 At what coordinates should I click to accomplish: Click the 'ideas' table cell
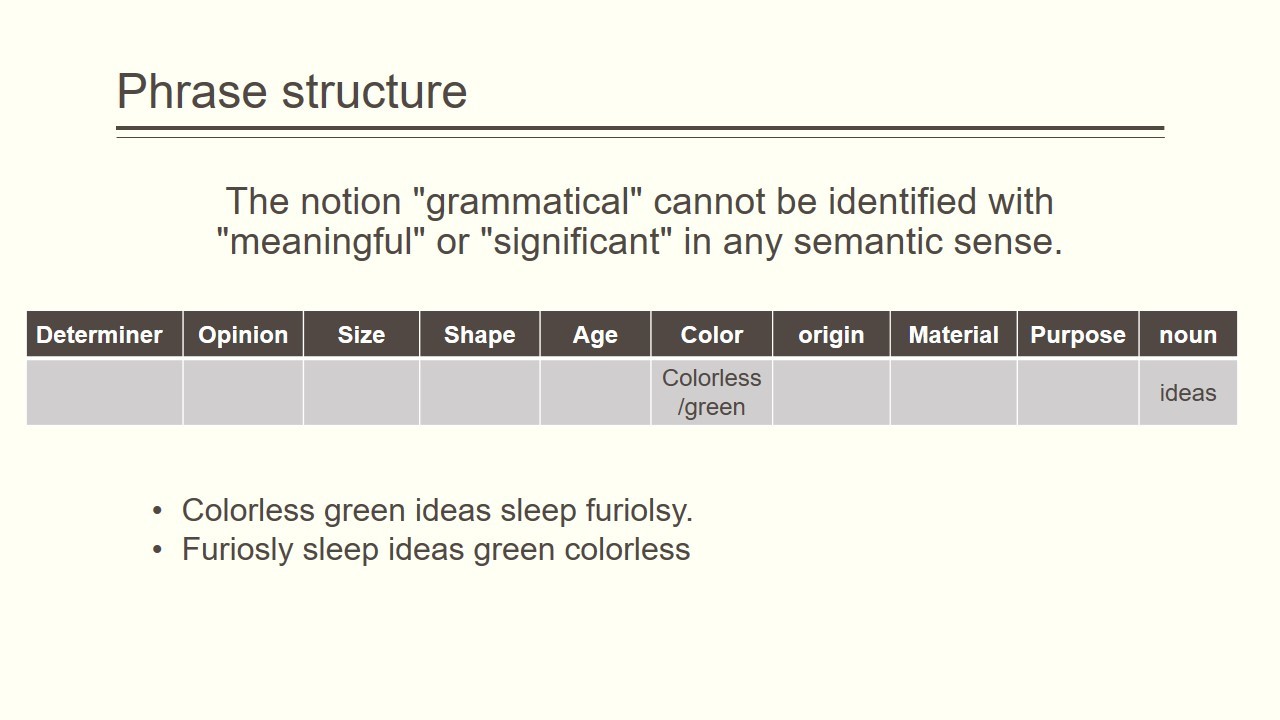[1188, 392]
